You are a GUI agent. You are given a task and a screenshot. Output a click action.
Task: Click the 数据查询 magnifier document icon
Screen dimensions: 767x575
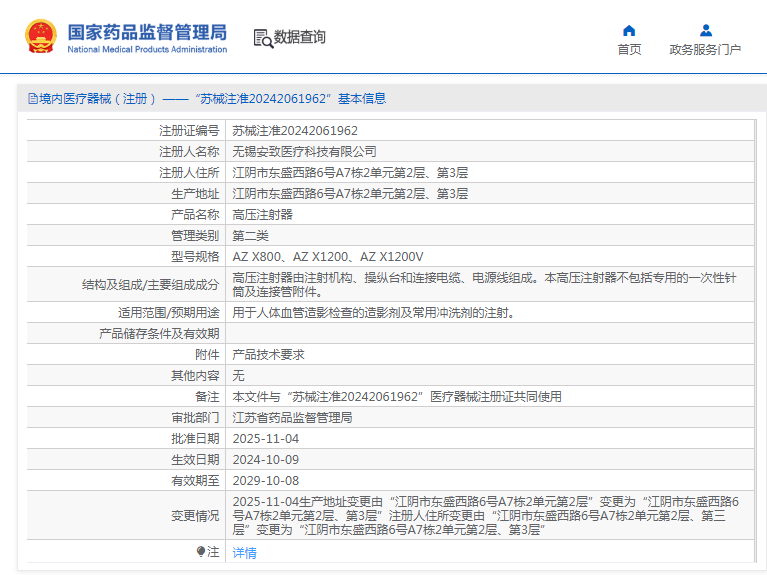pos(263,38)
